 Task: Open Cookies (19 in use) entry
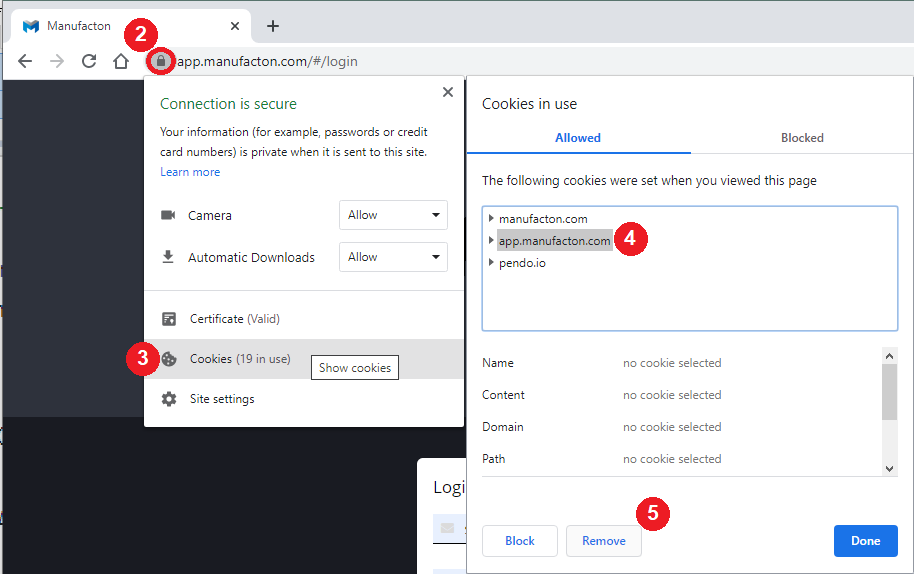pyautogui.click(x=240, y=359)
